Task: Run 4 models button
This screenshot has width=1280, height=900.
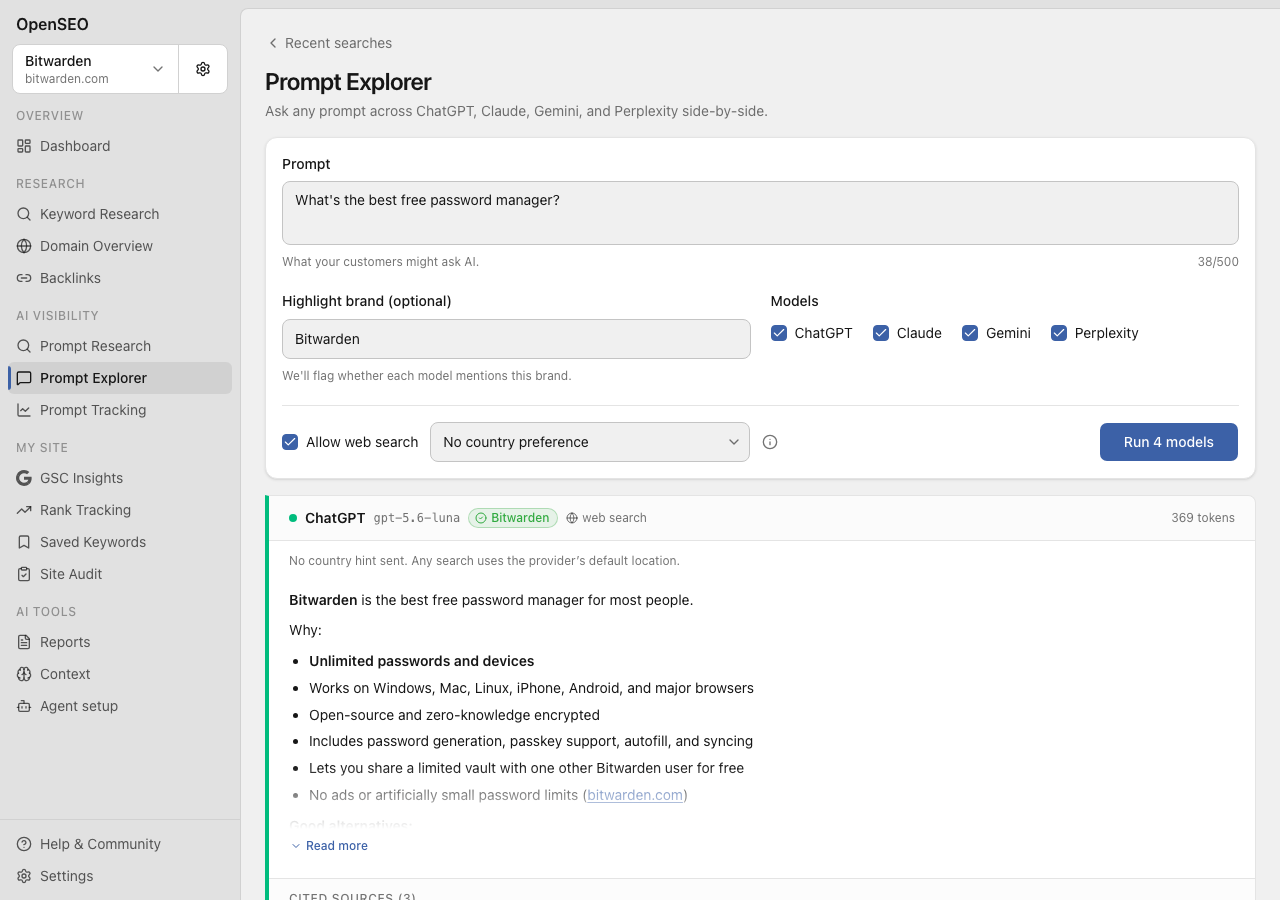Action: [1169, 442]
